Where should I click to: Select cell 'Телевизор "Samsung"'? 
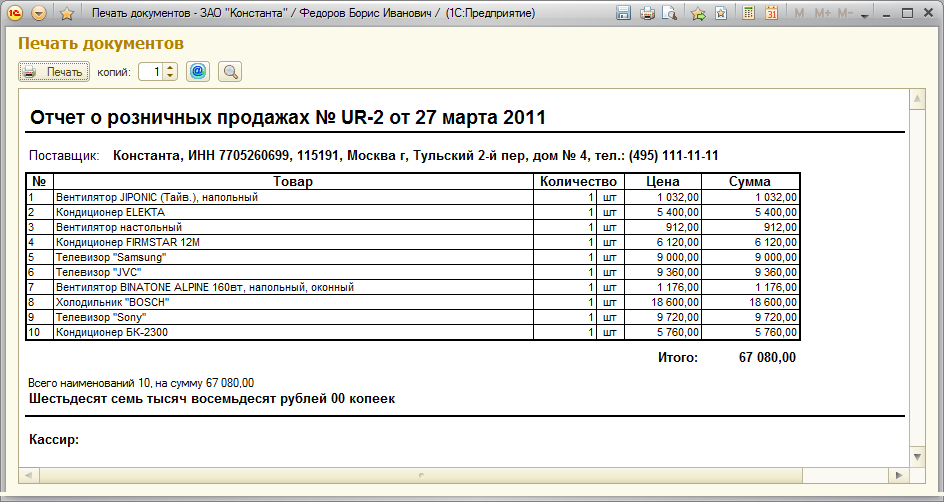pos(293,257)
